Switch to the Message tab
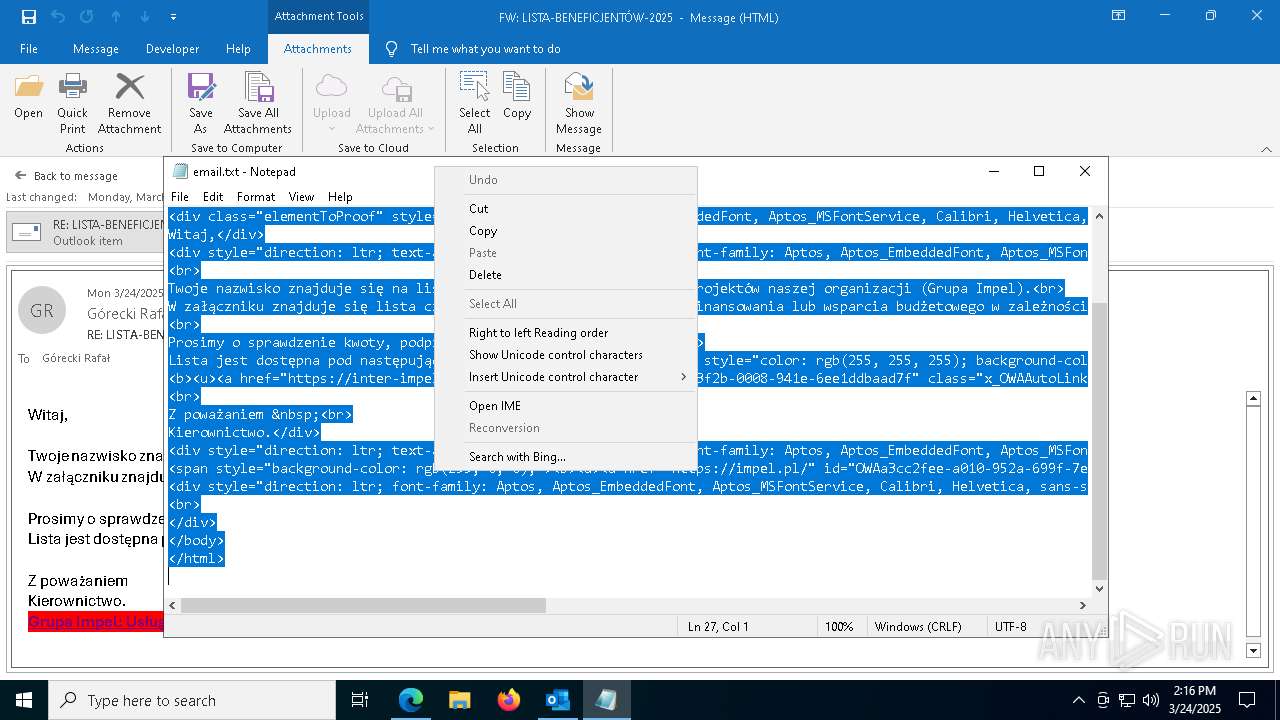Image resolution: width=1280 pixels, height=720 pixels. tap(96, 49)
